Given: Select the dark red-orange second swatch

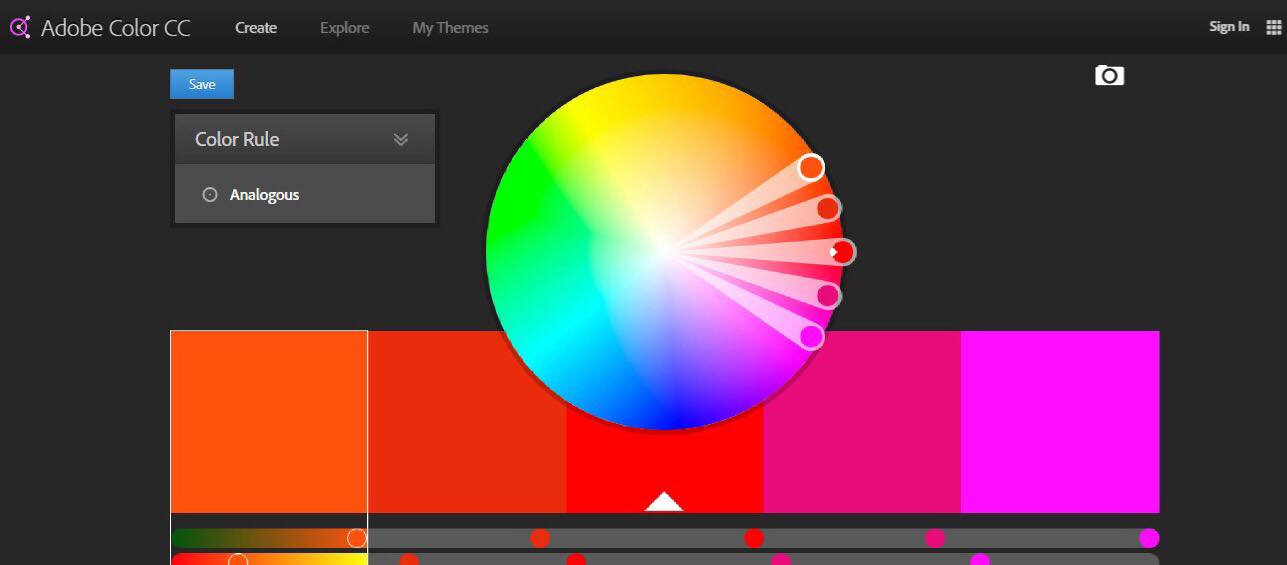Looking at the screenshot, I should point(467,420).
